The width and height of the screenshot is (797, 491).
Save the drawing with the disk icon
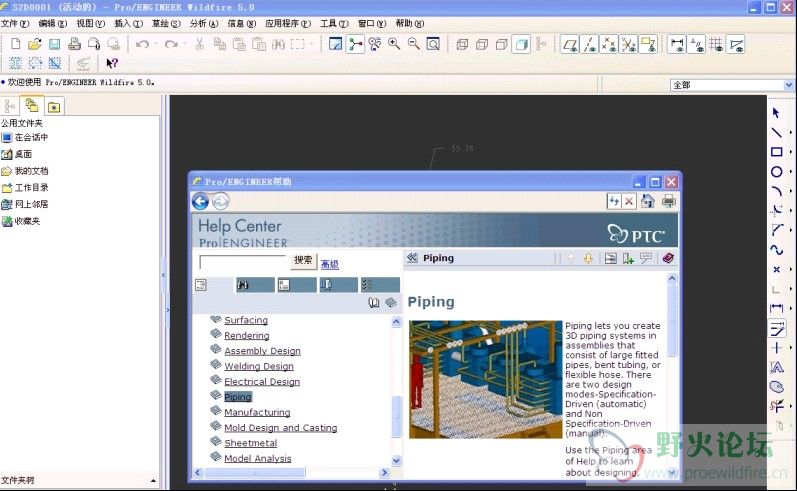point(54,44)
